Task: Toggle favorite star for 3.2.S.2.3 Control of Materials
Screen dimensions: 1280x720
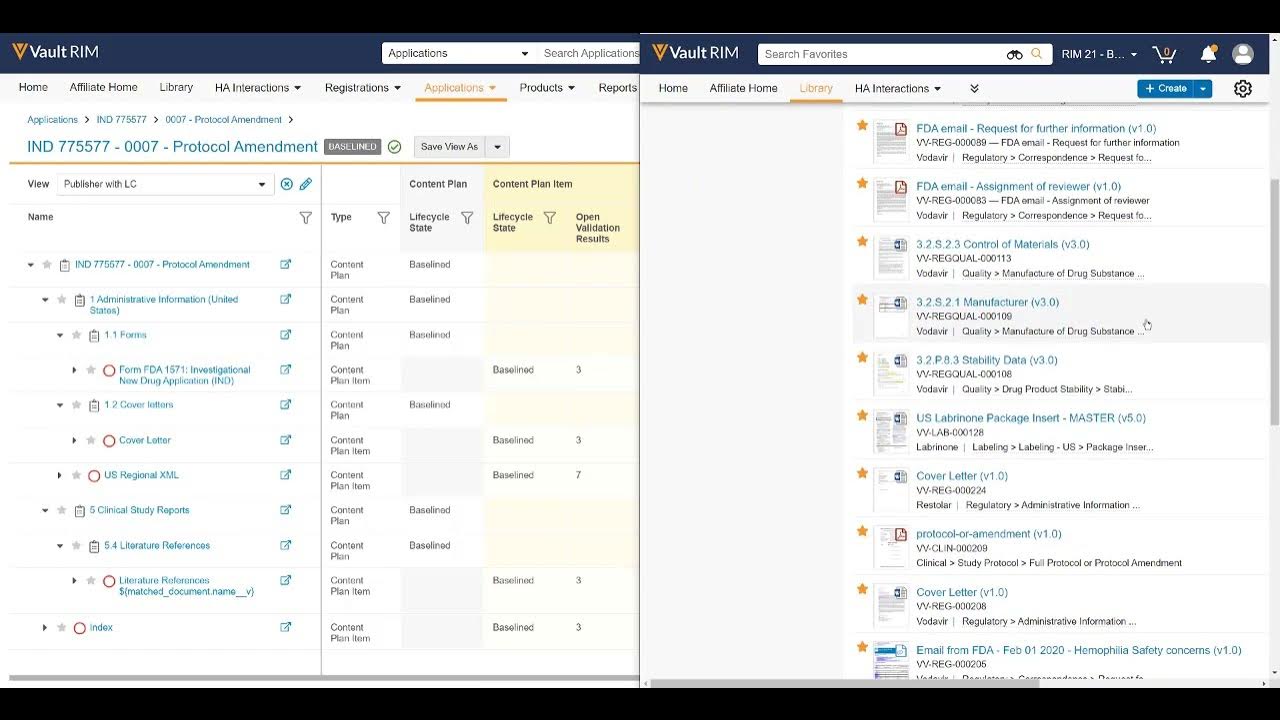Action: [862, 241]
